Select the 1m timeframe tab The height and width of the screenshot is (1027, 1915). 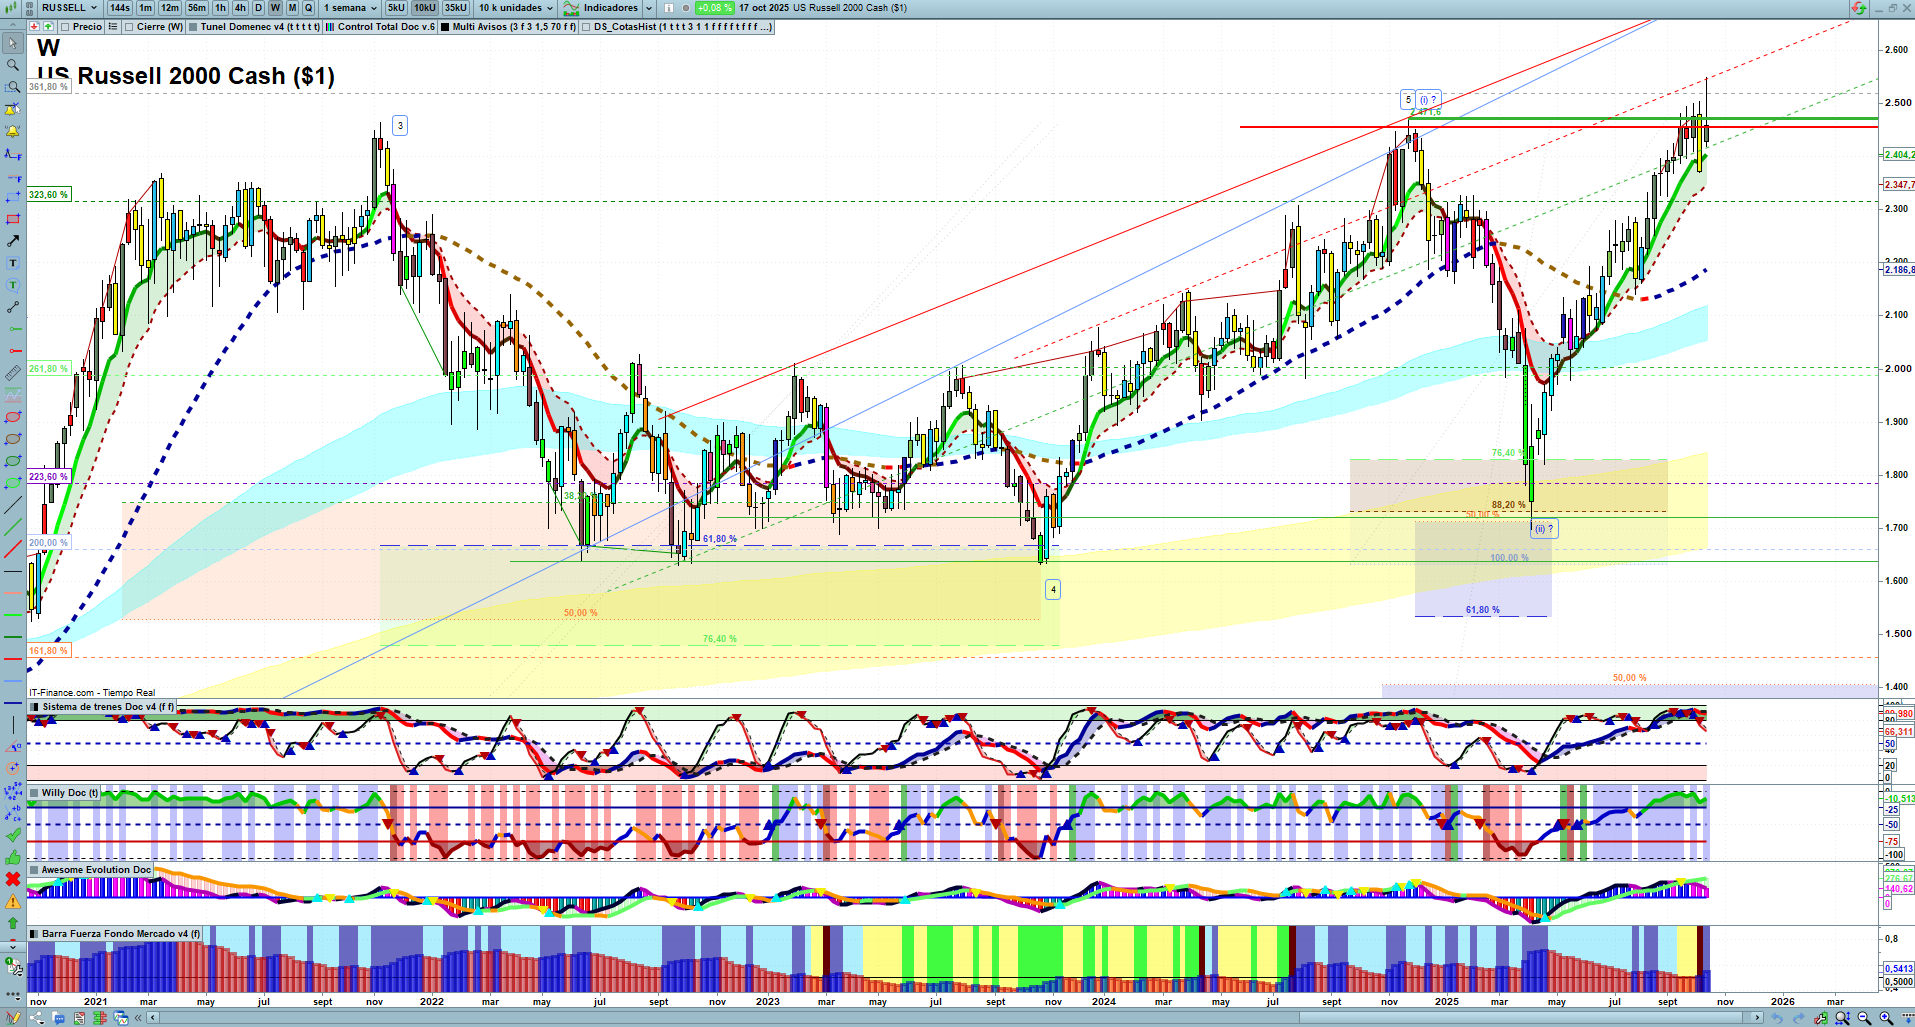click(146, 8)
